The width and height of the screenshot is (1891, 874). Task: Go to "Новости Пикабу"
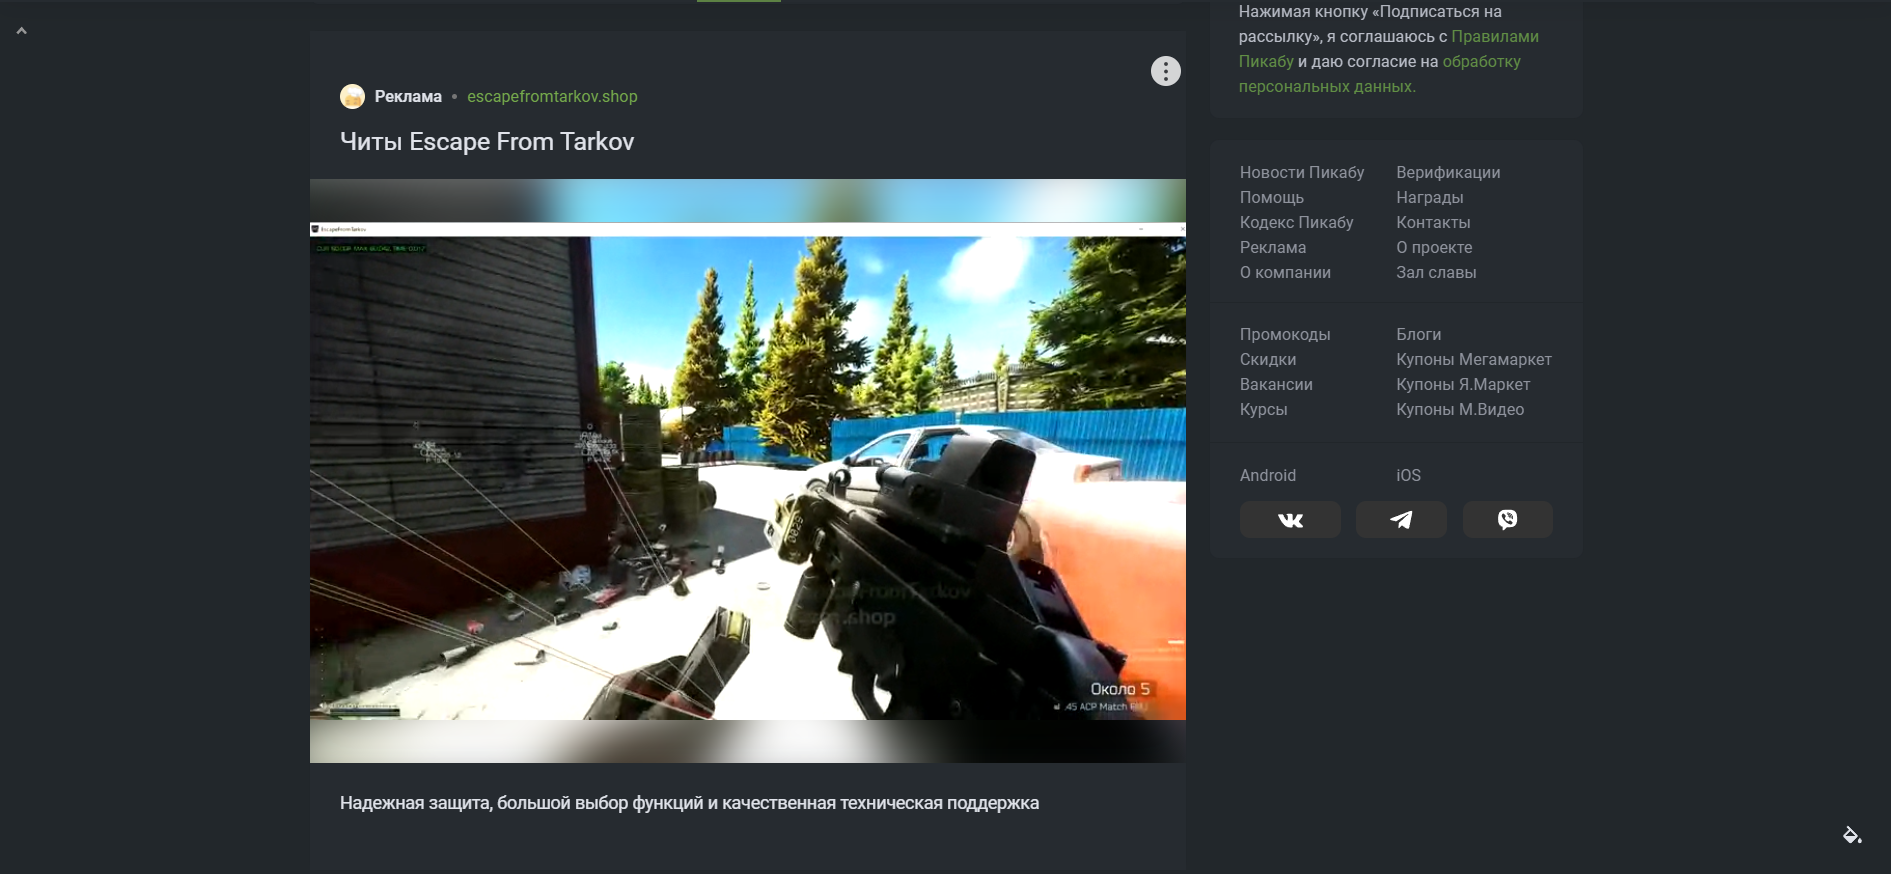click(1302, 173)
